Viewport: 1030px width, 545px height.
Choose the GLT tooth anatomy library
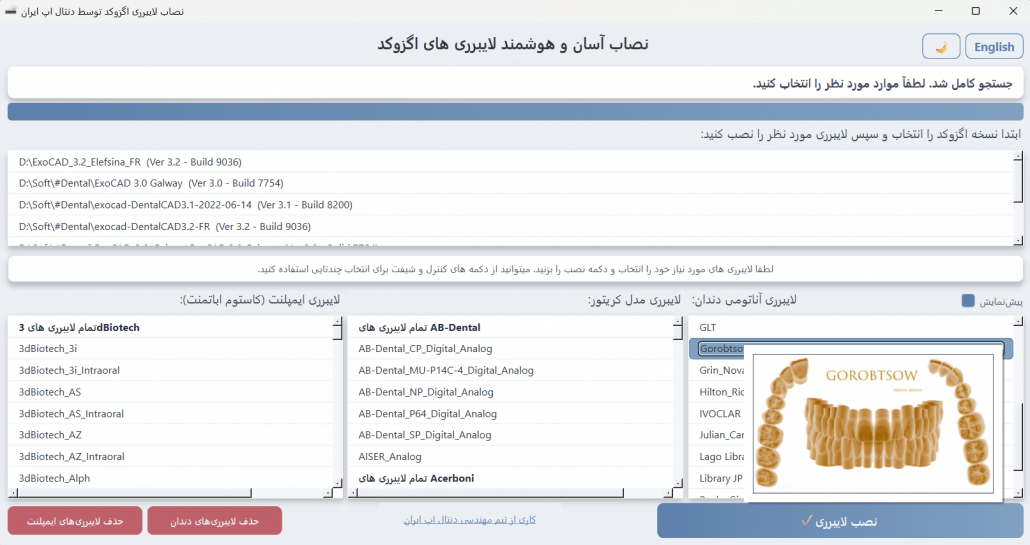pos(708,328)
